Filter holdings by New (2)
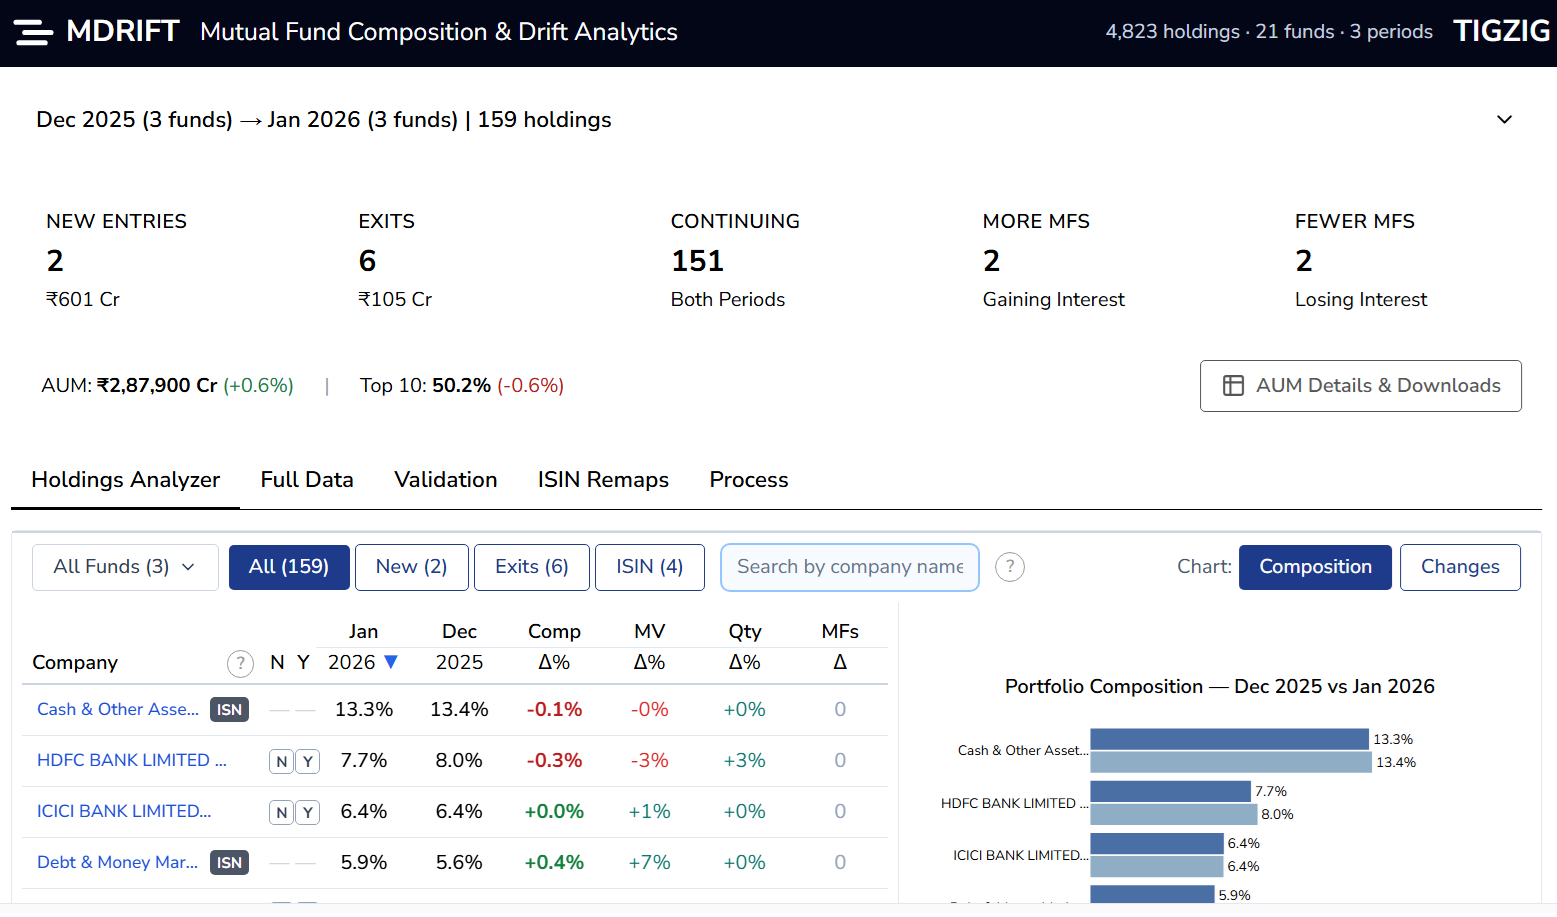Viewport: 1557px width, 917px height. (411, 567)
